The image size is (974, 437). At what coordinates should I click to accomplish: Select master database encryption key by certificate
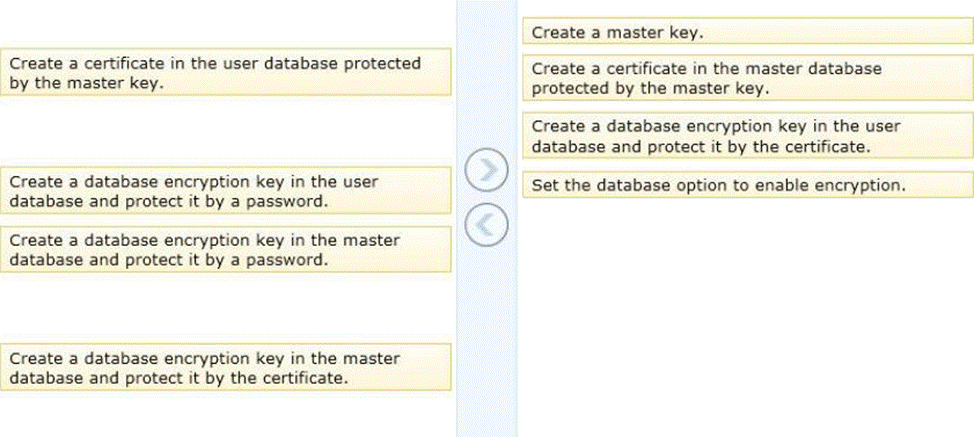coord(226,368)
